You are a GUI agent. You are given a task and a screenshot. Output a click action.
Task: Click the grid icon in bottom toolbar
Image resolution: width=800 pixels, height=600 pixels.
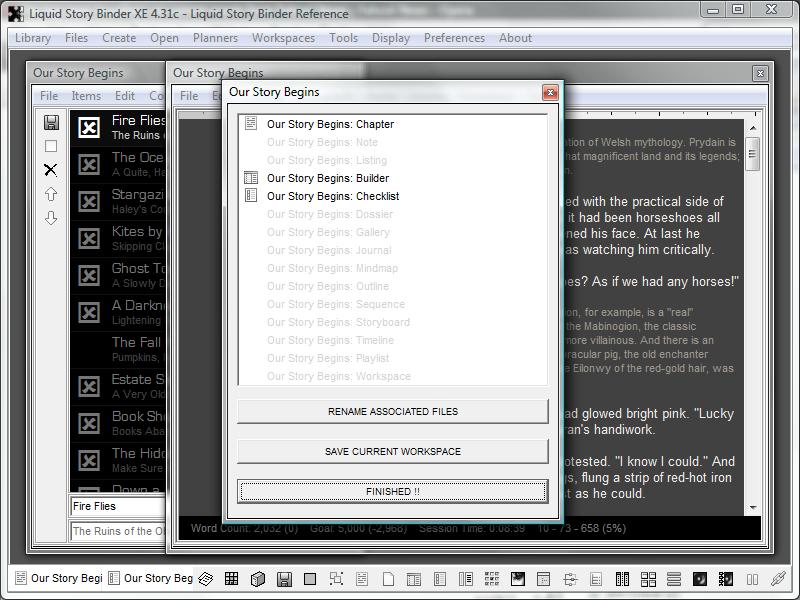click(x=232, y=578)
